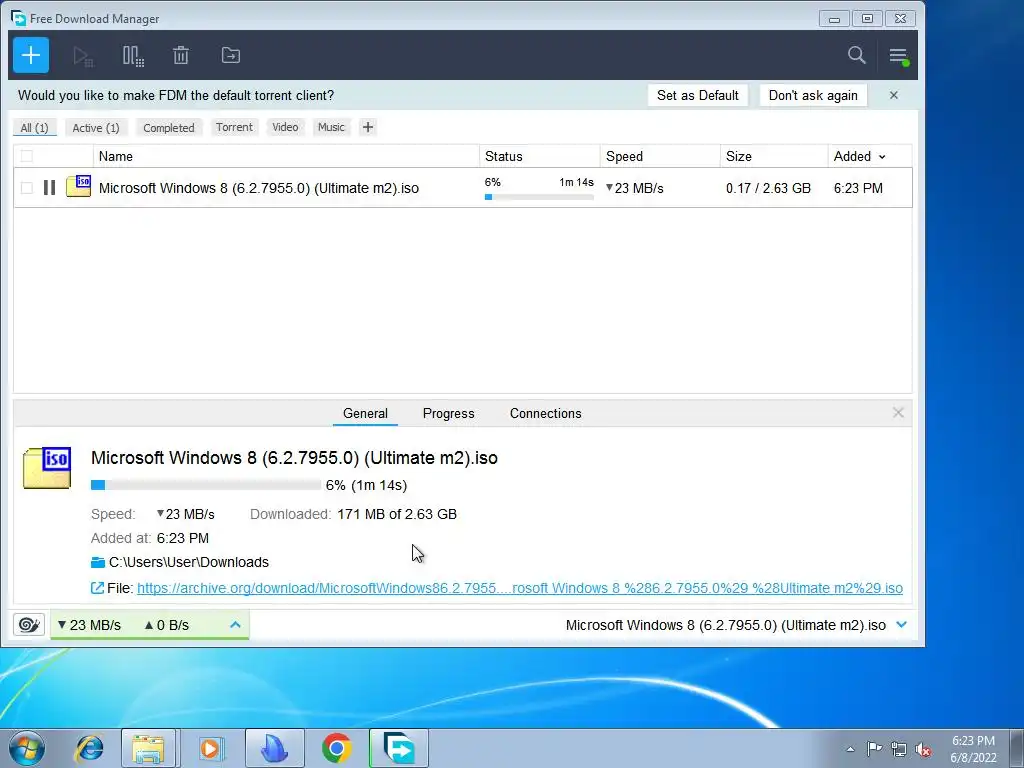1024x768 pixels.
Task: Add a new download with the plus button
Action: pos(31,56)
